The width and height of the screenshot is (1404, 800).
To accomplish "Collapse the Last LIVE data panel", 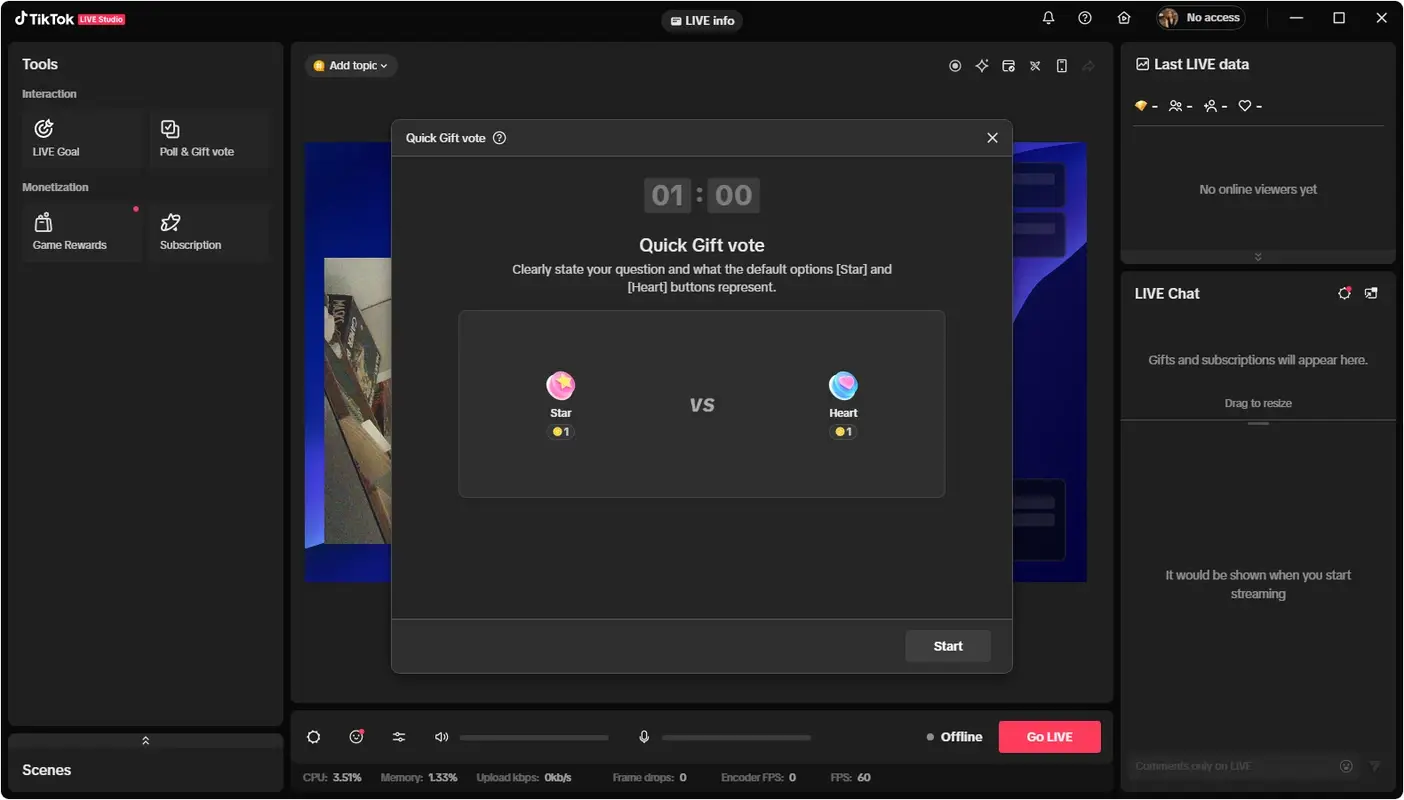I will click(1258, 257).
